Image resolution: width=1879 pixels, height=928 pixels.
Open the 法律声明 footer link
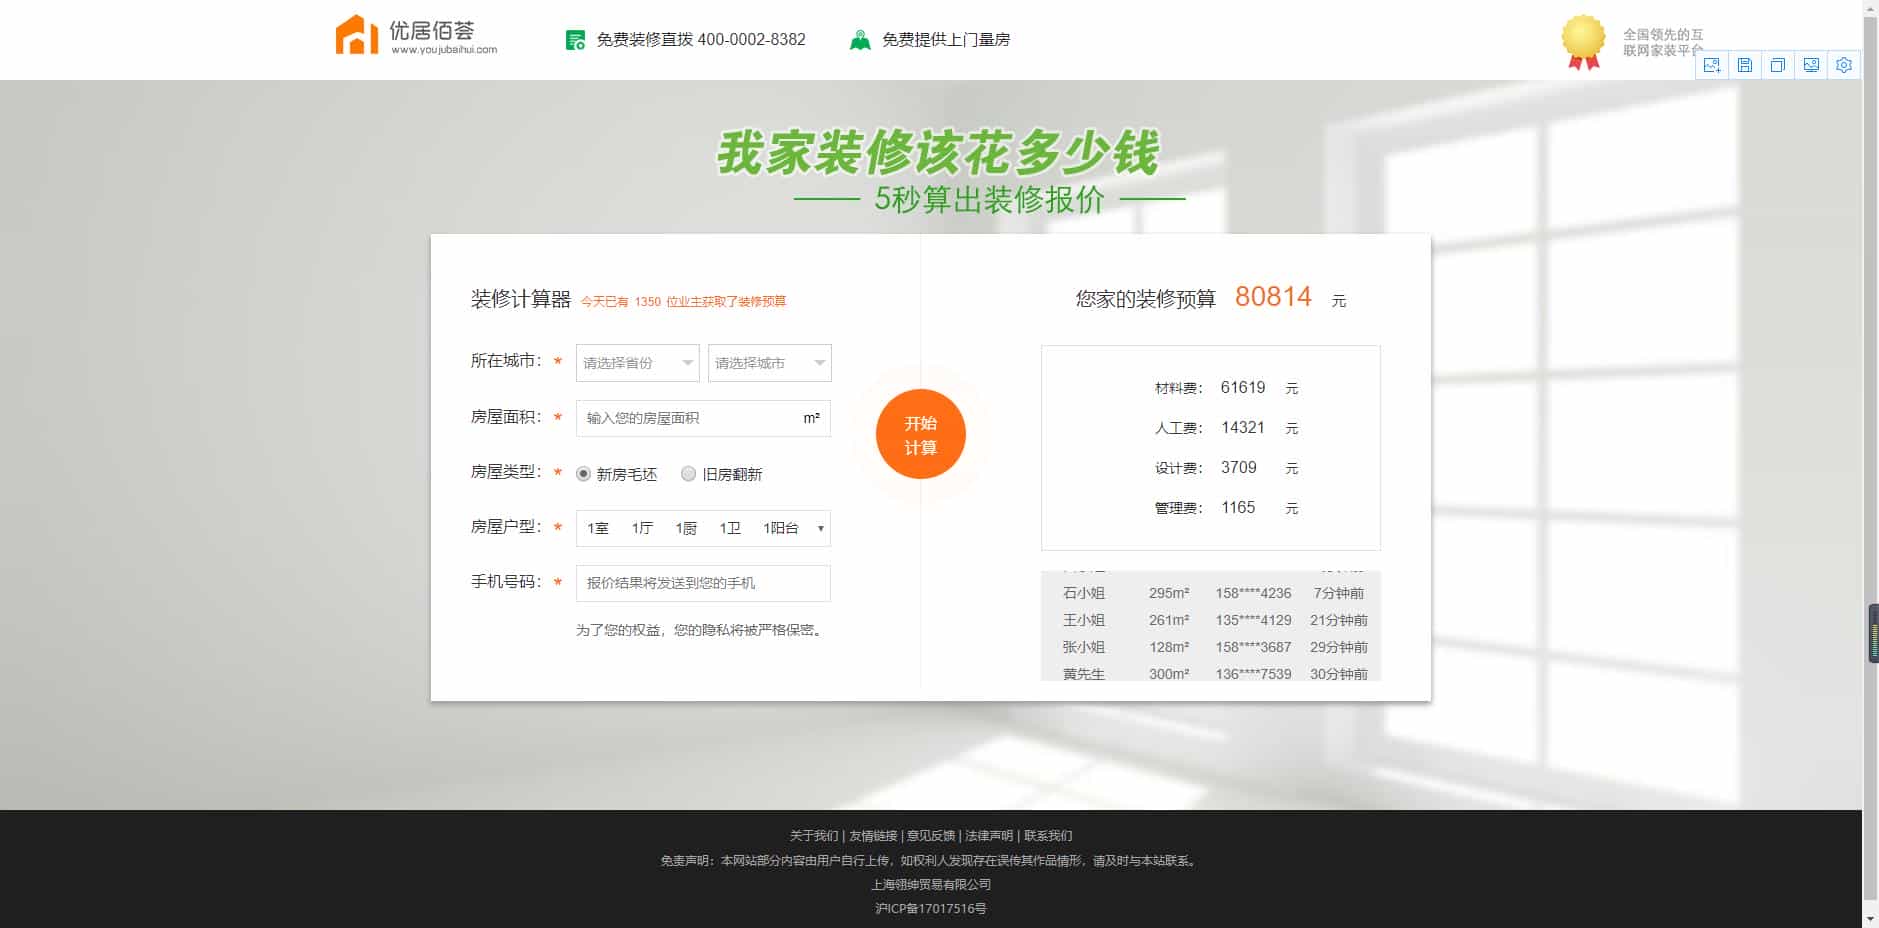989,836
